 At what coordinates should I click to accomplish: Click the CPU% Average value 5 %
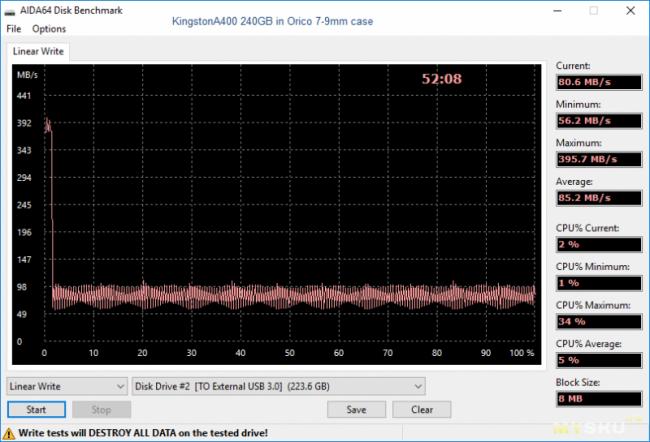click(x=599, y=360)
